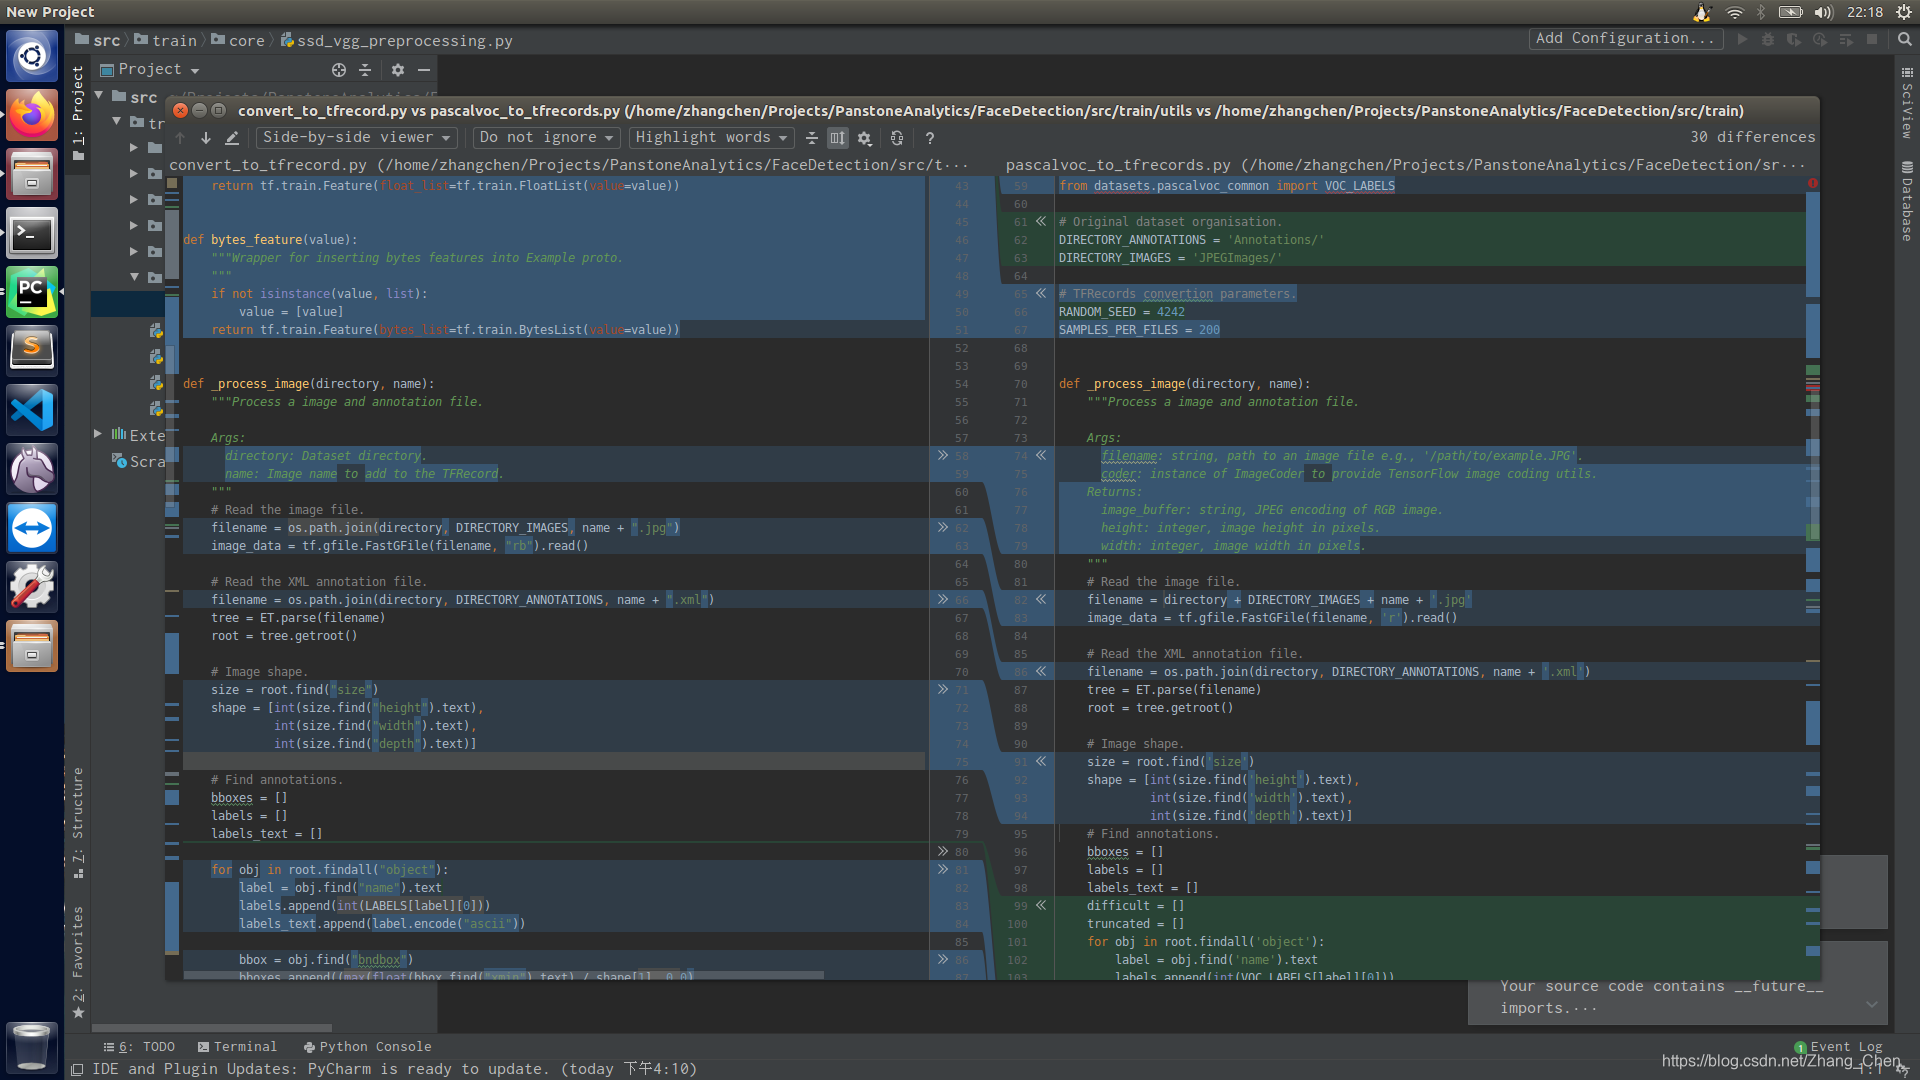
Task: Open diff viewer settings gear
Action: pos(865,138)
